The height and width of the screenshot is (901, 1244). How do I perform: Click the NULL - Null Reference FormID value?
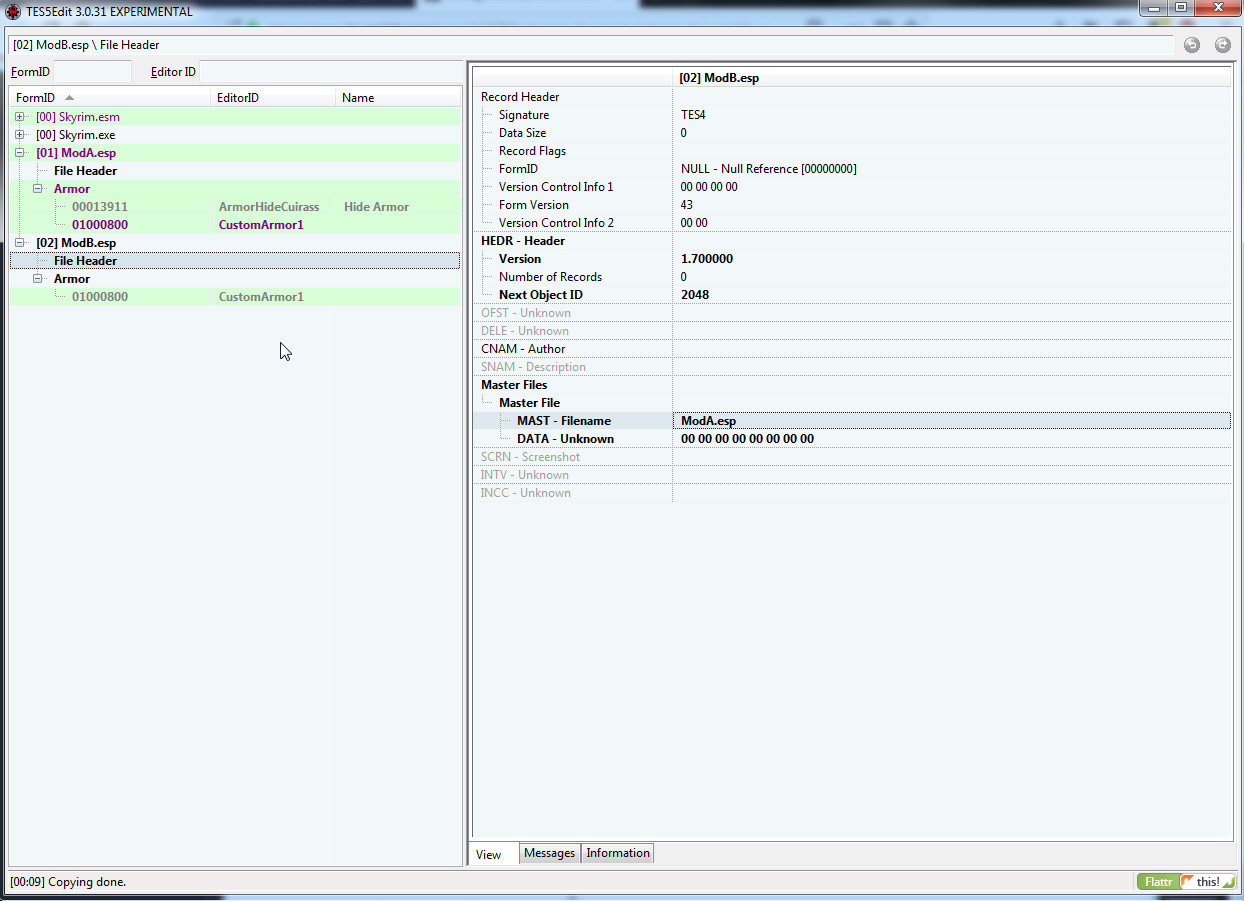click(x=768, y=169)
